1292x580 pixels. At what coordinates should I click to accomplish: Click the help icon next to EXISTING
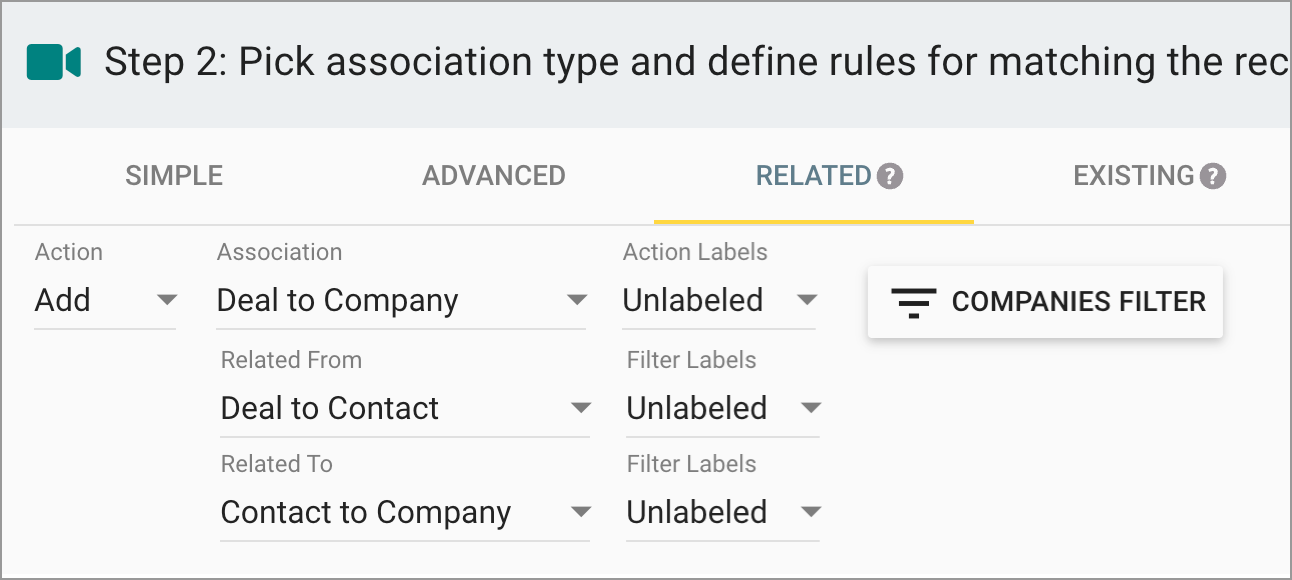coord(1213,174)
